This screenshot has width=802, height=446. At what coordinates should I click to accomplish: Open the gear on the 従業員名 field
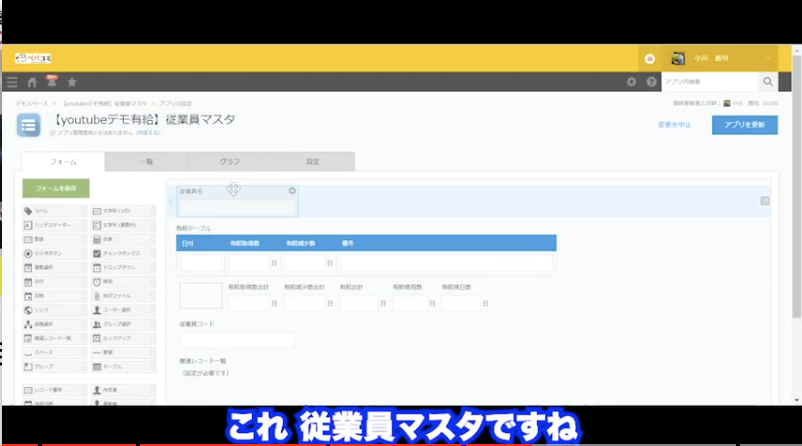click(292, 190)
